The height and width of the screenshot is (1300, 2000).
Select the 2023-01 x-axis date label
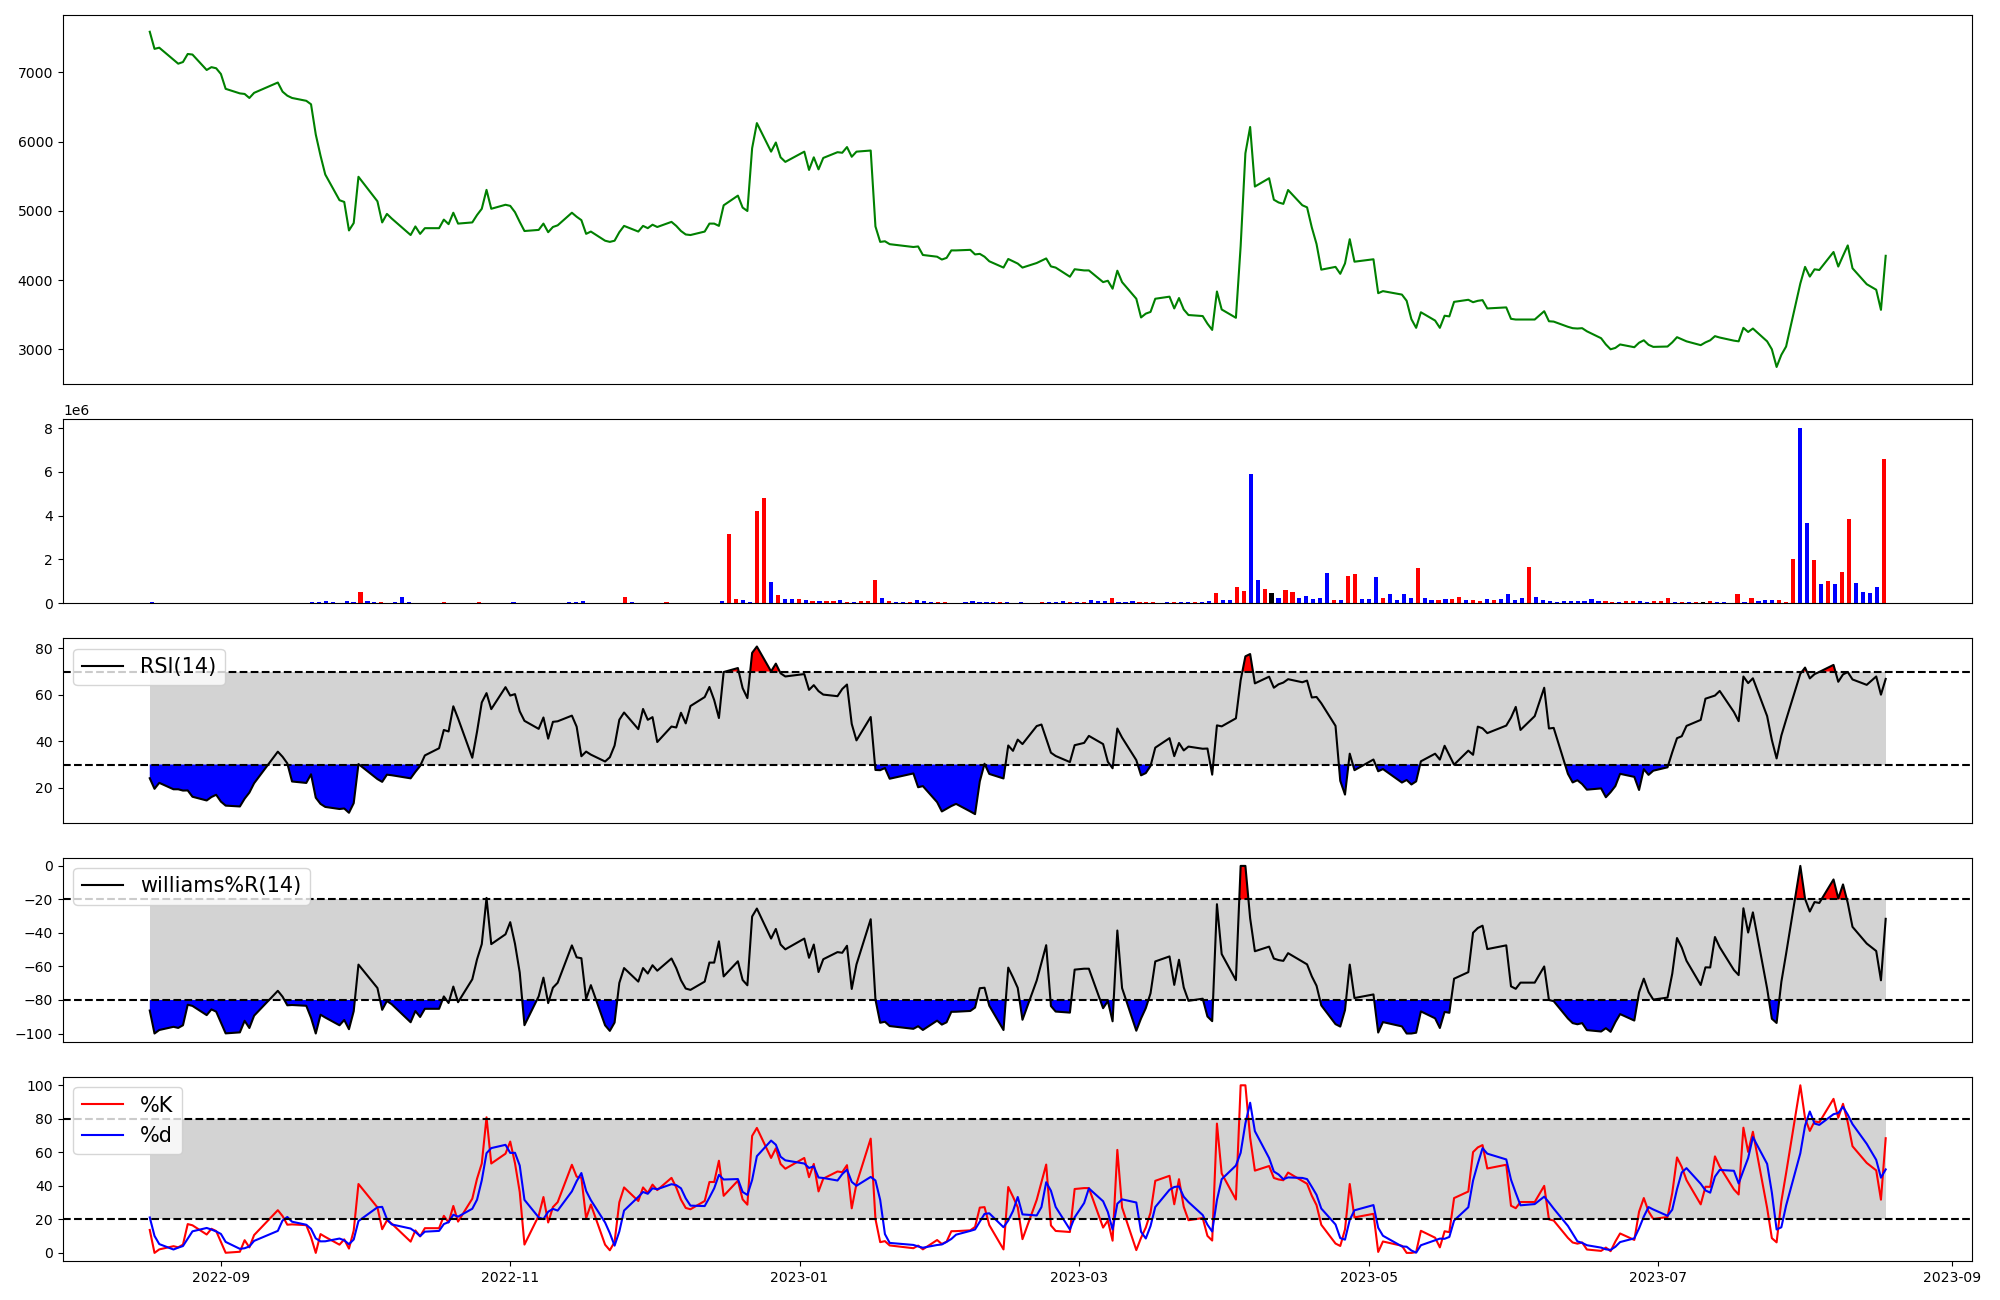[x=799, y=1277]
